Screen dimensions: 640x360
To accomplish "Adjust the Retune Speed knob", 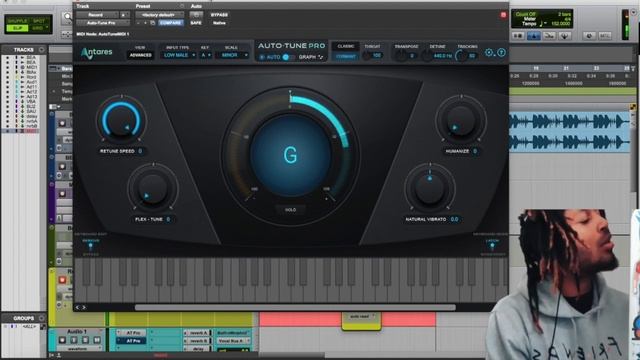I will pos(121,120).
